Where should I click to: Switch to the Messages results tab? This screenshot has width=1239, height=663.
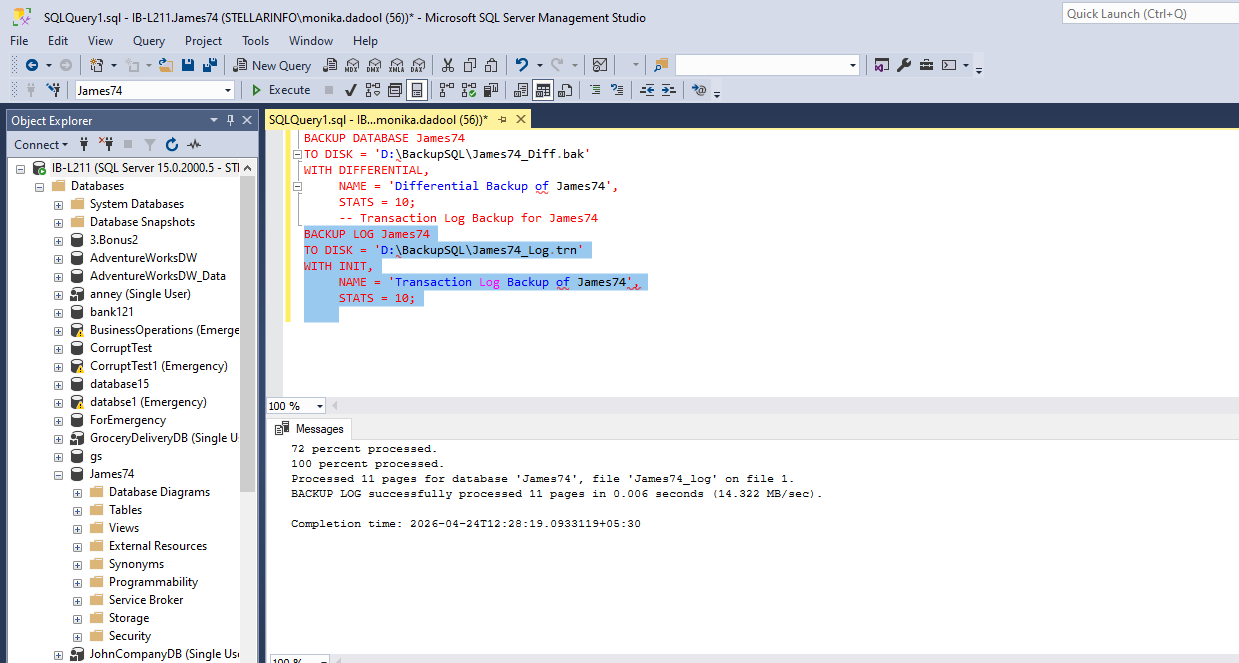click(x=309, y=428)
